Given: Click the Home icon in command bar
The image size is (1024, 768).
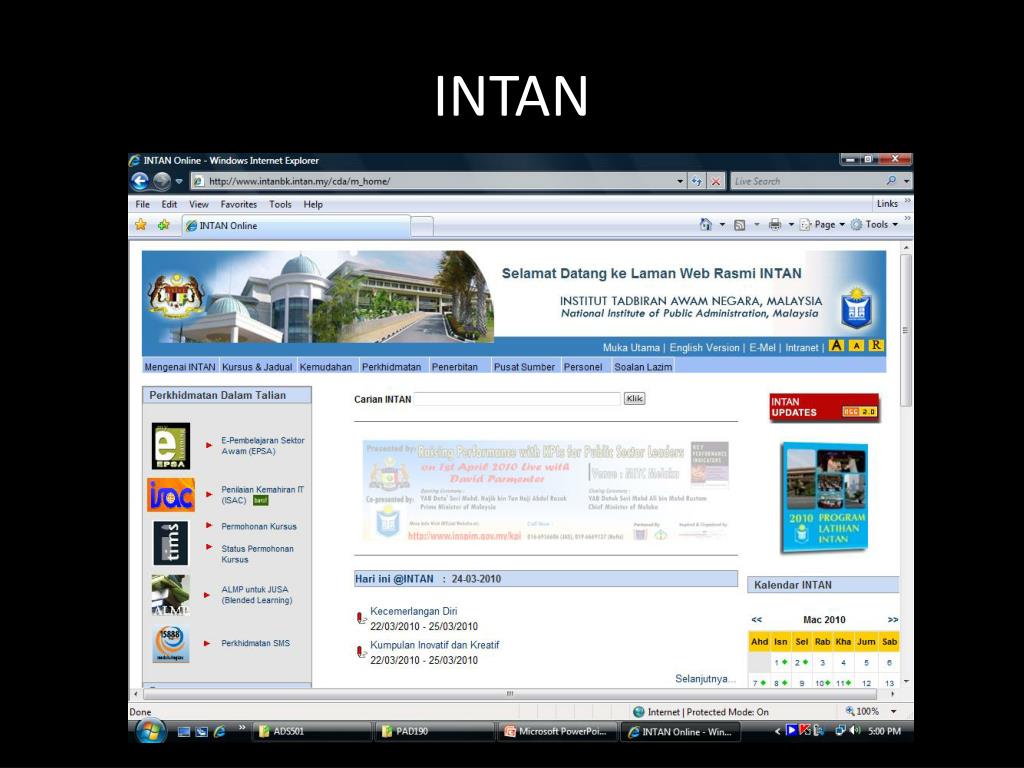Looking at the screenshot, I should tap(705, 225).
